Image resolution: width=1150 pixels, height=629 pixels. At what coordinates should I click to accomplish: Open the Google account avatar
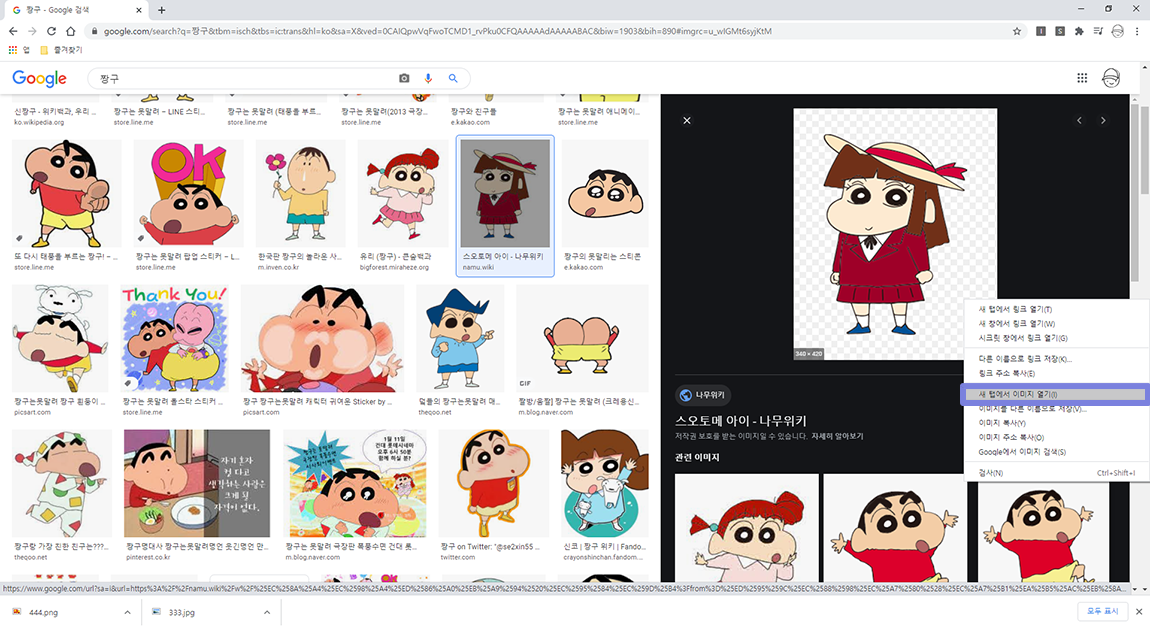tap(1111, 78)
